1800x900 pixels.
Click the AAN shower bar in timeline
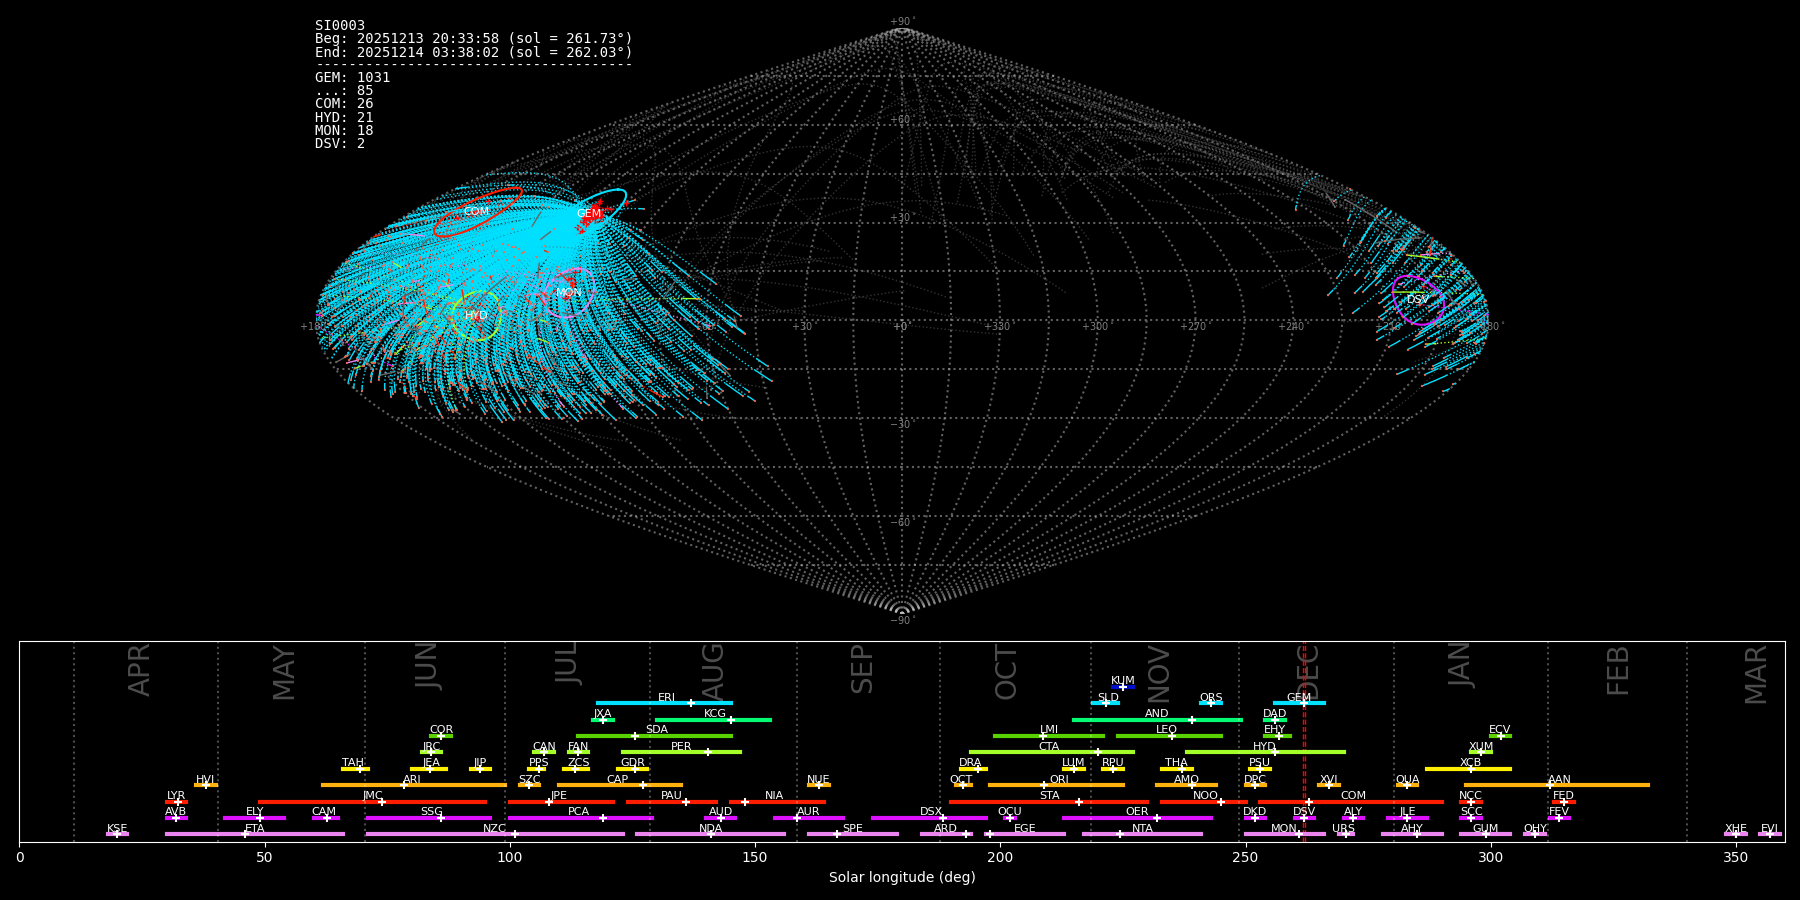[x=1557, y=785]
